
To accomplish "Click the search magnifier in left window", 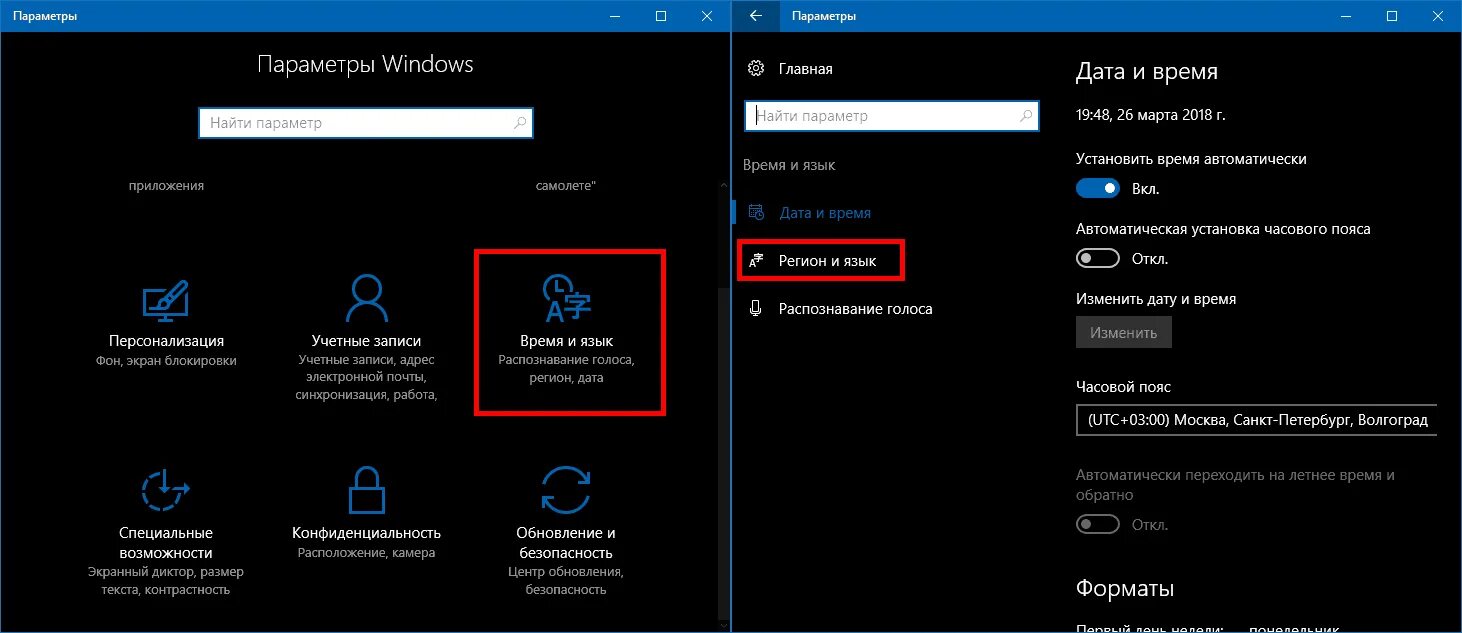I will [x=519, y=123].
